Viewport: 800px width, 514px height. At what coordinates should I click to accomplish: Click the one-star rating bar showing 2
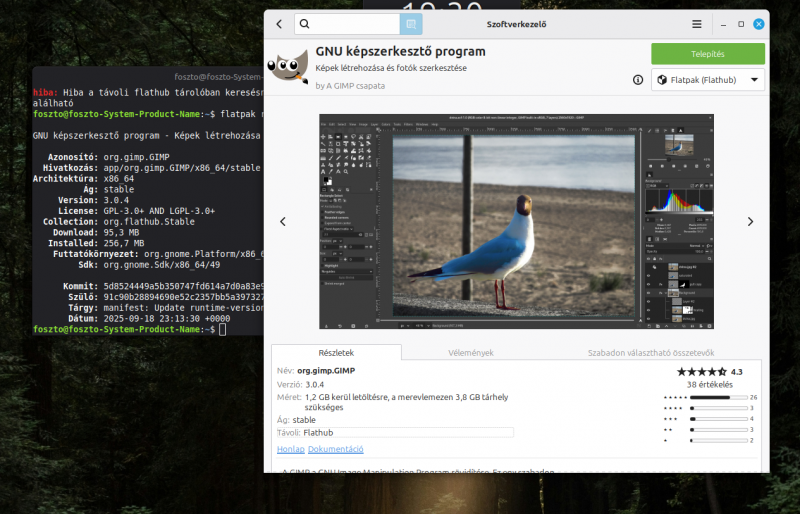719,440
